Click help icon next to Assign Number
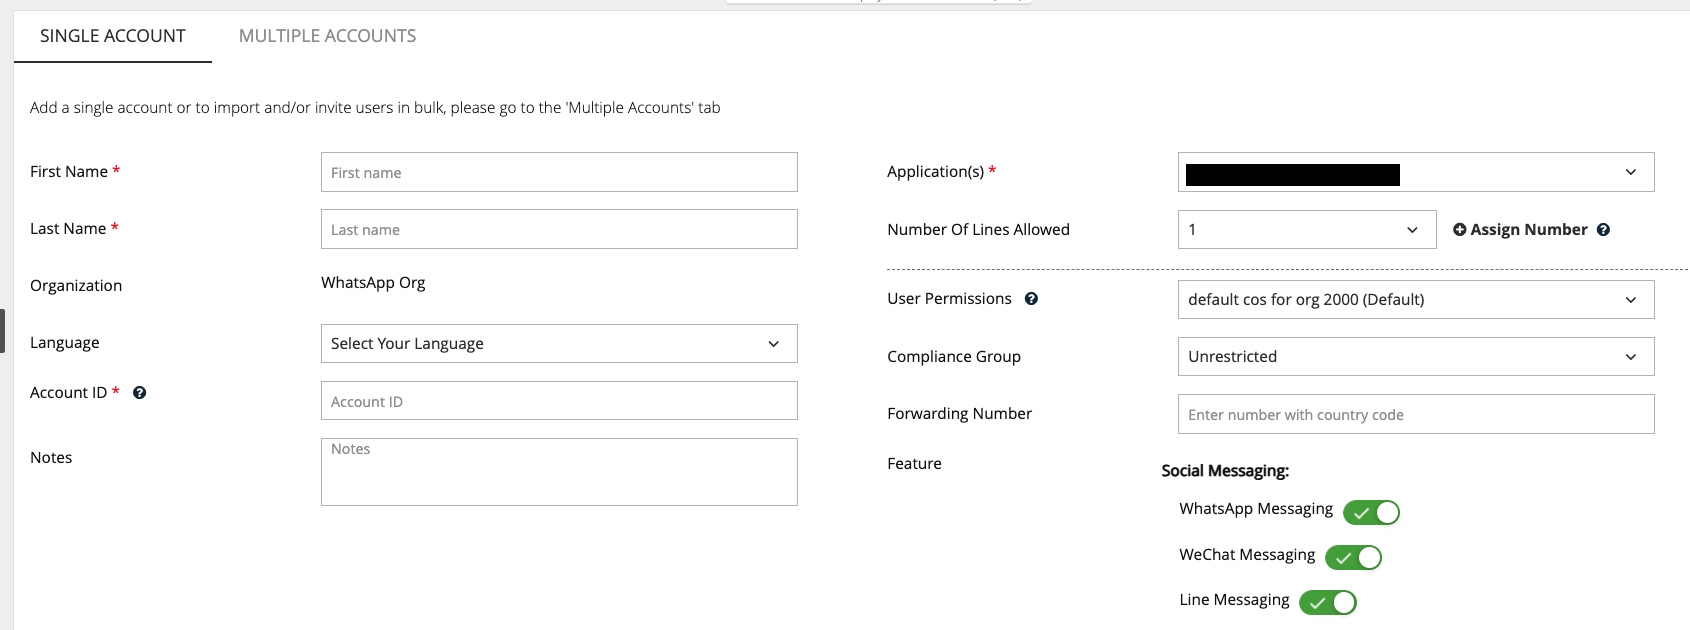Viewport: 1690px width, 630px height. tap(1603, 230)
